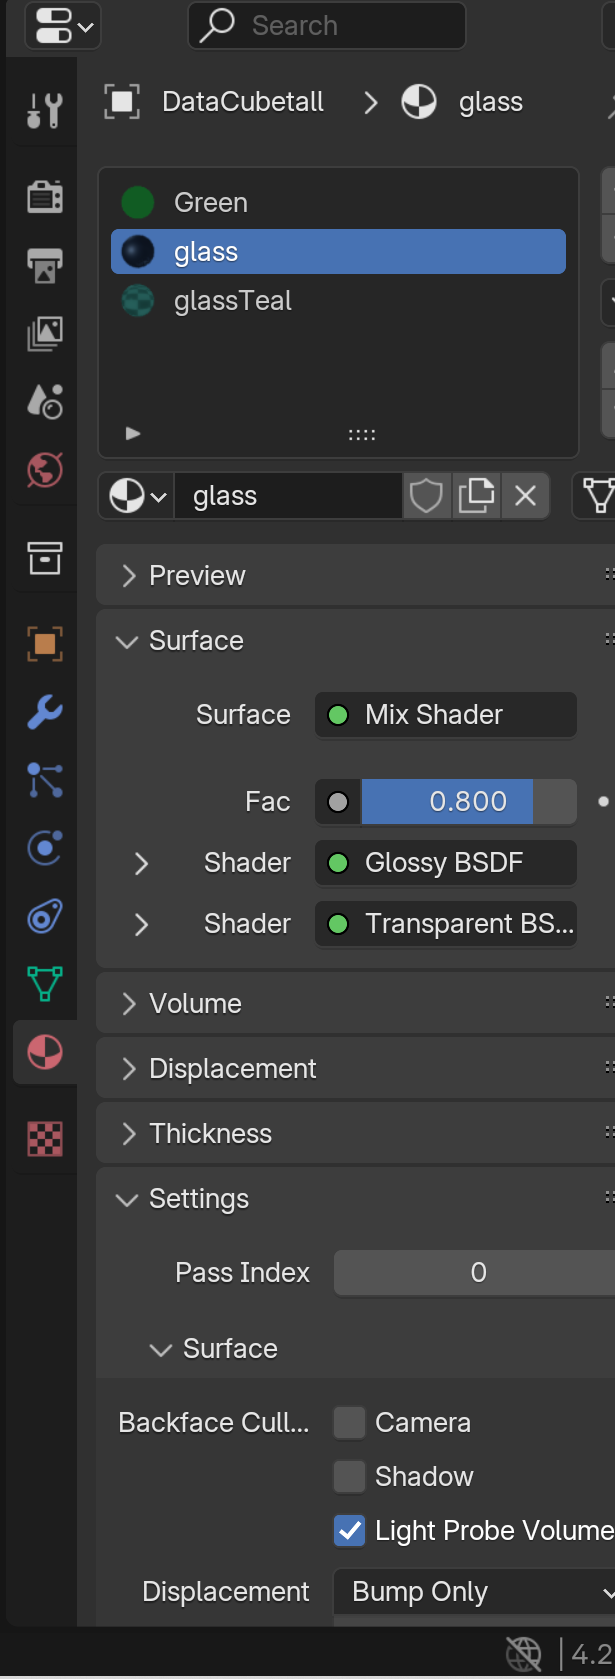This screenshot has height=1679, width=615.
Task: Open the Texture properties checker tab
Action: [x=45, y=1138]
